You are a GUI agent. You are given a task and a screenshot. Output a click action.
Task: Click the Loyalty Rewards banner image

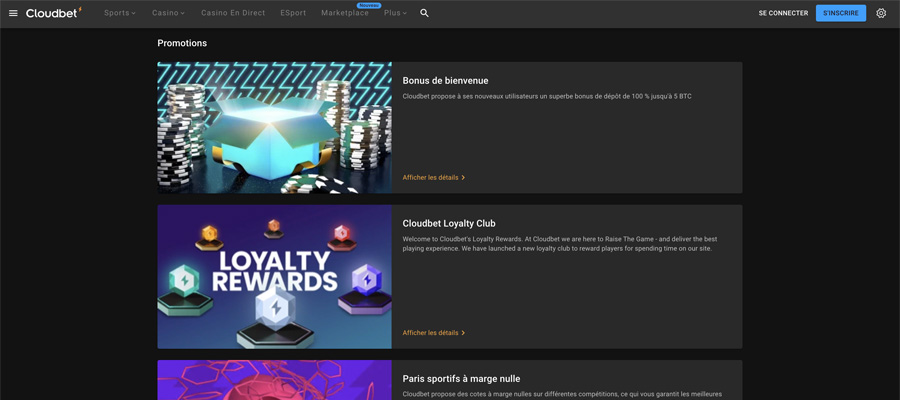click(x=274, y=277)
